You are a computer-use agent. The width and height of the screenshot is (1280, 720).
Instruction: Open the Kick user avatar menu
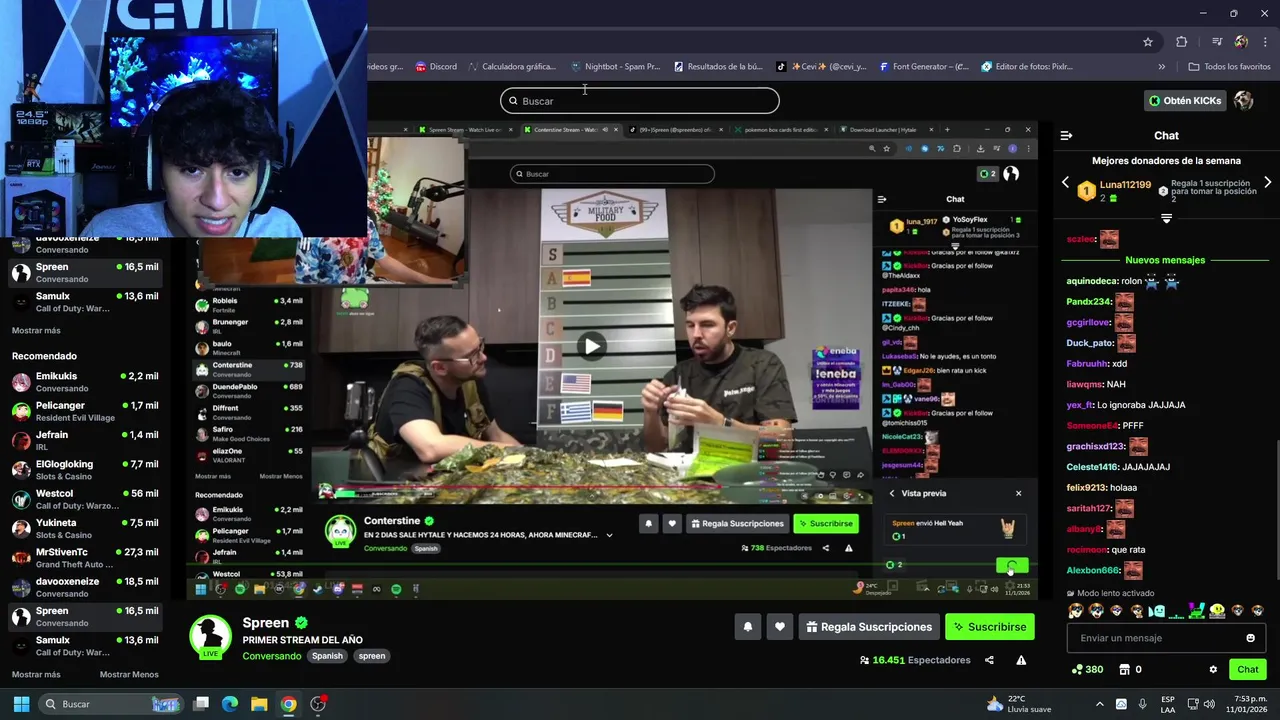(x=1244, y=100)
